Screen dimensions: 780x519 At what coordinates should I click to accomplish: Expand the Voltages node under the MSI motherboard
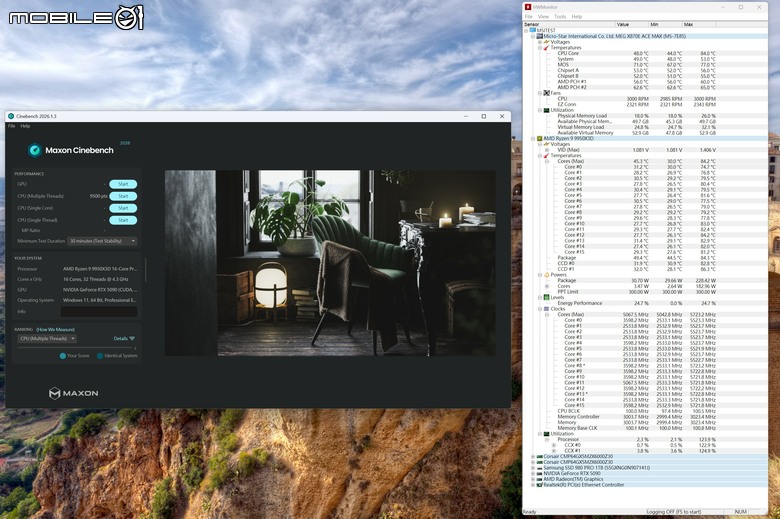point(540,42)
